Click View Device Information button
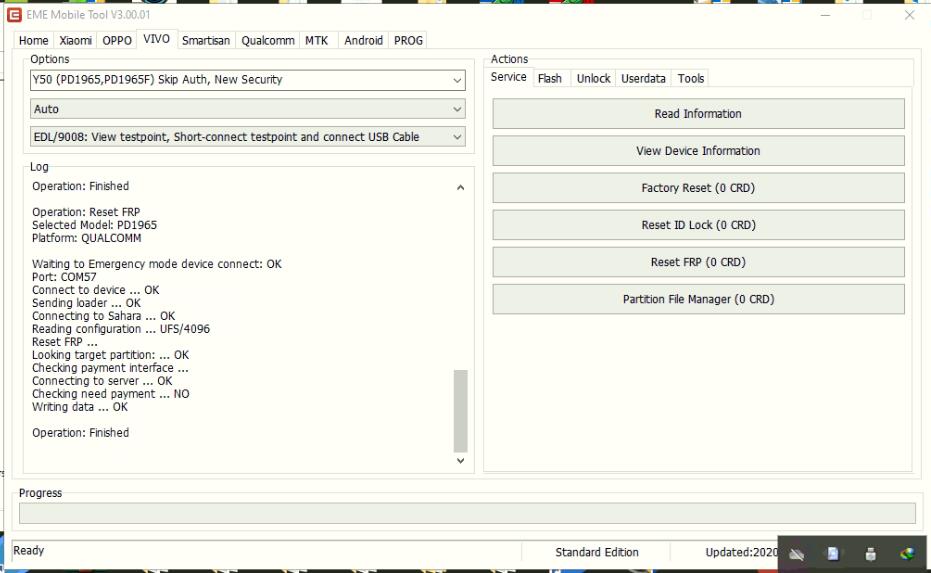Image resolution: width=931 pixels, height=573 pixels. coord(698,151)
